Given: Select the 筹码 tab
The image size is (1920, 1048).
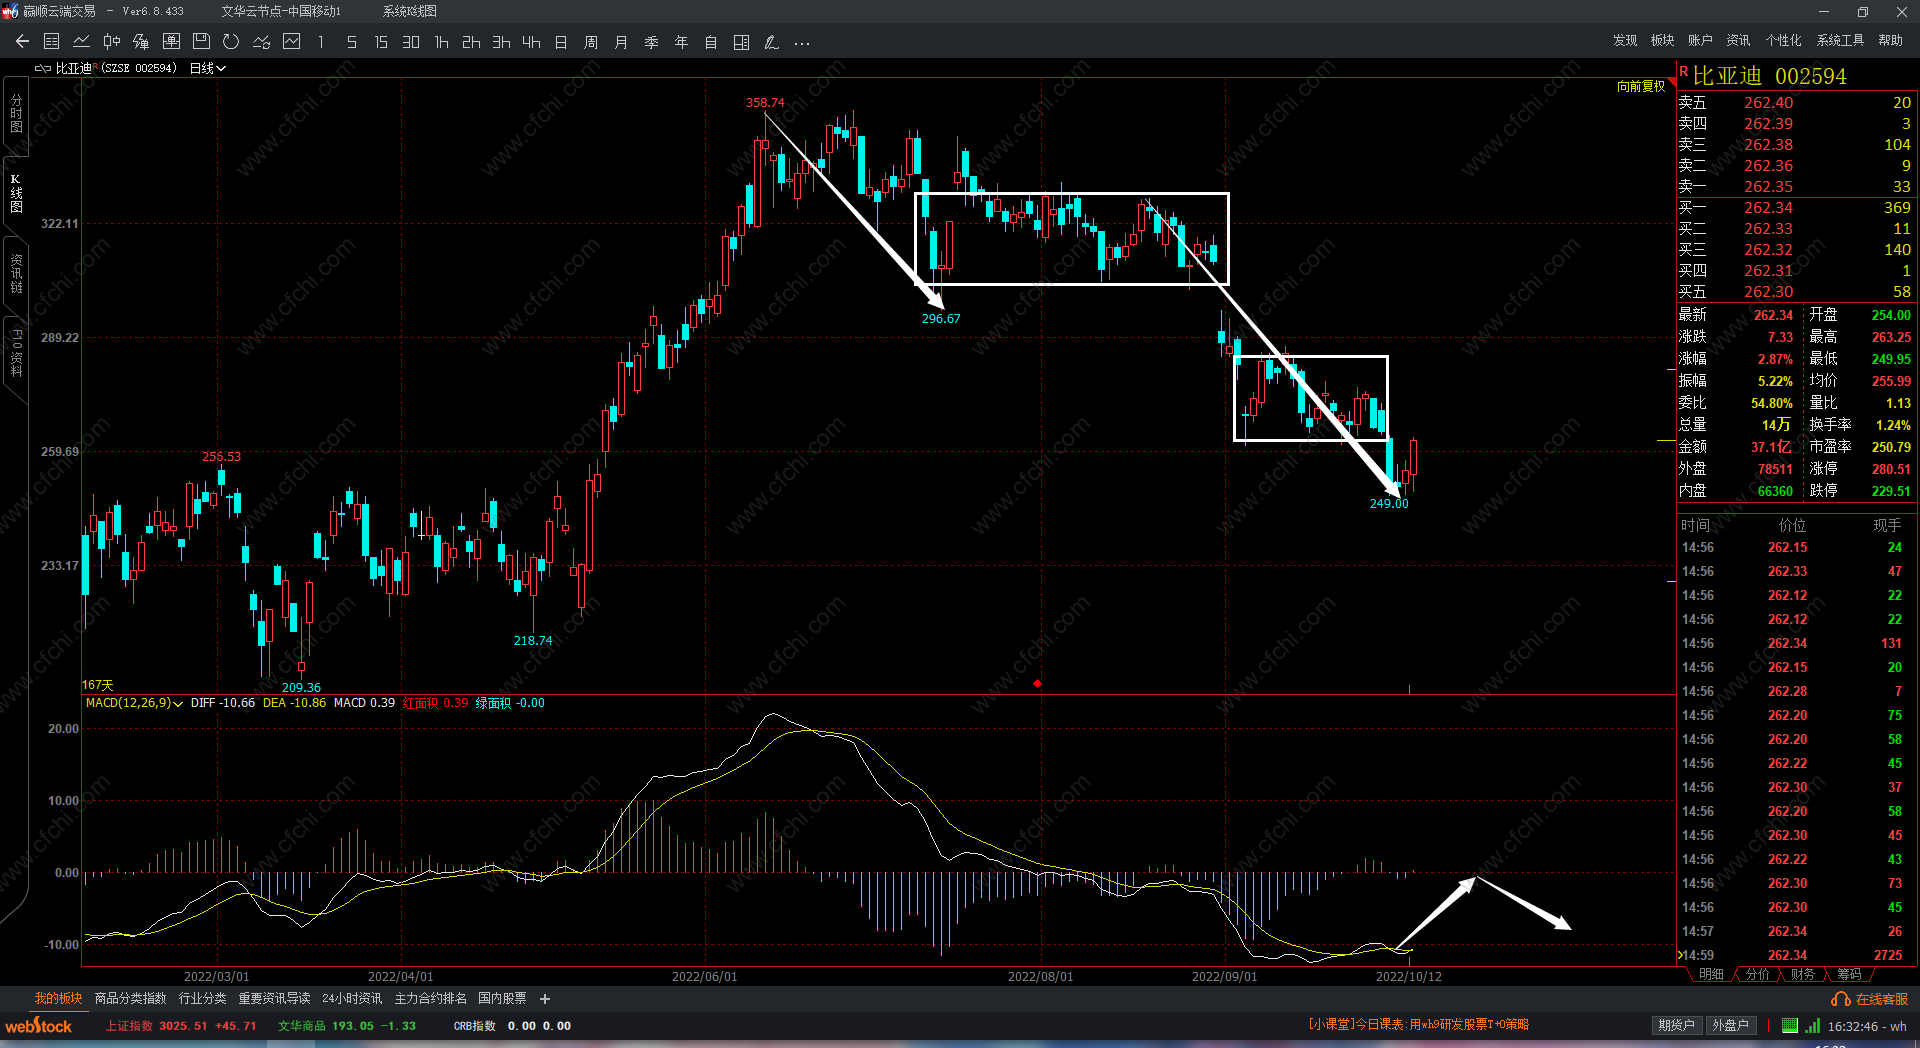Looking at the screenshot, I should (1849, 974).
